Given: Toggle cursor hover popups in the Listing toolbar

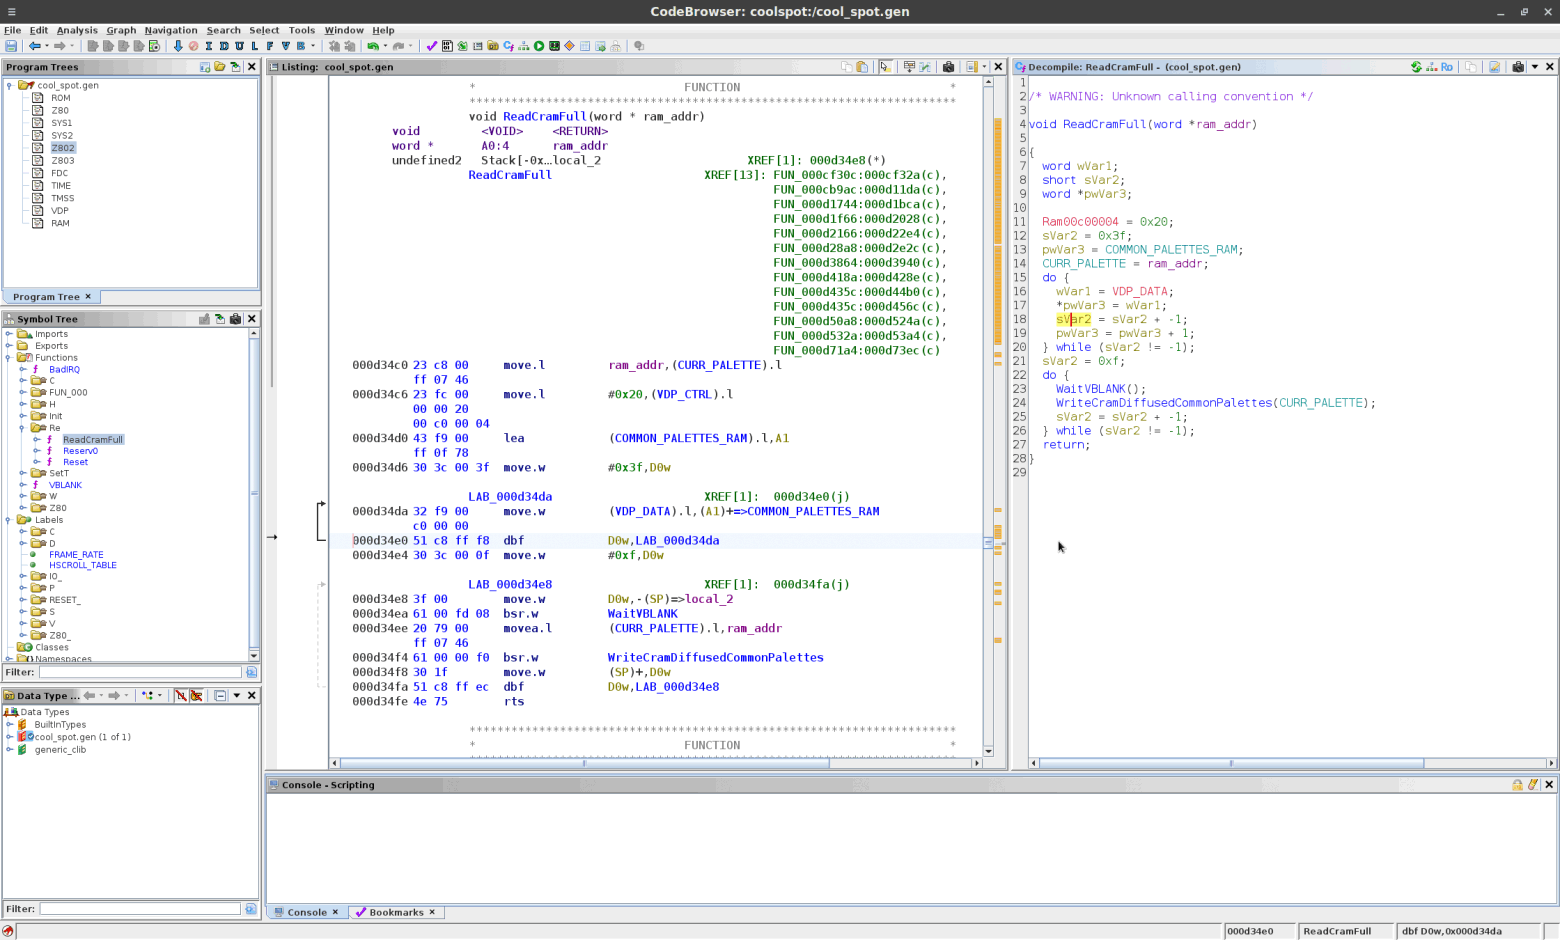Looking at the screenshot, I should click(x=886, y=66).
